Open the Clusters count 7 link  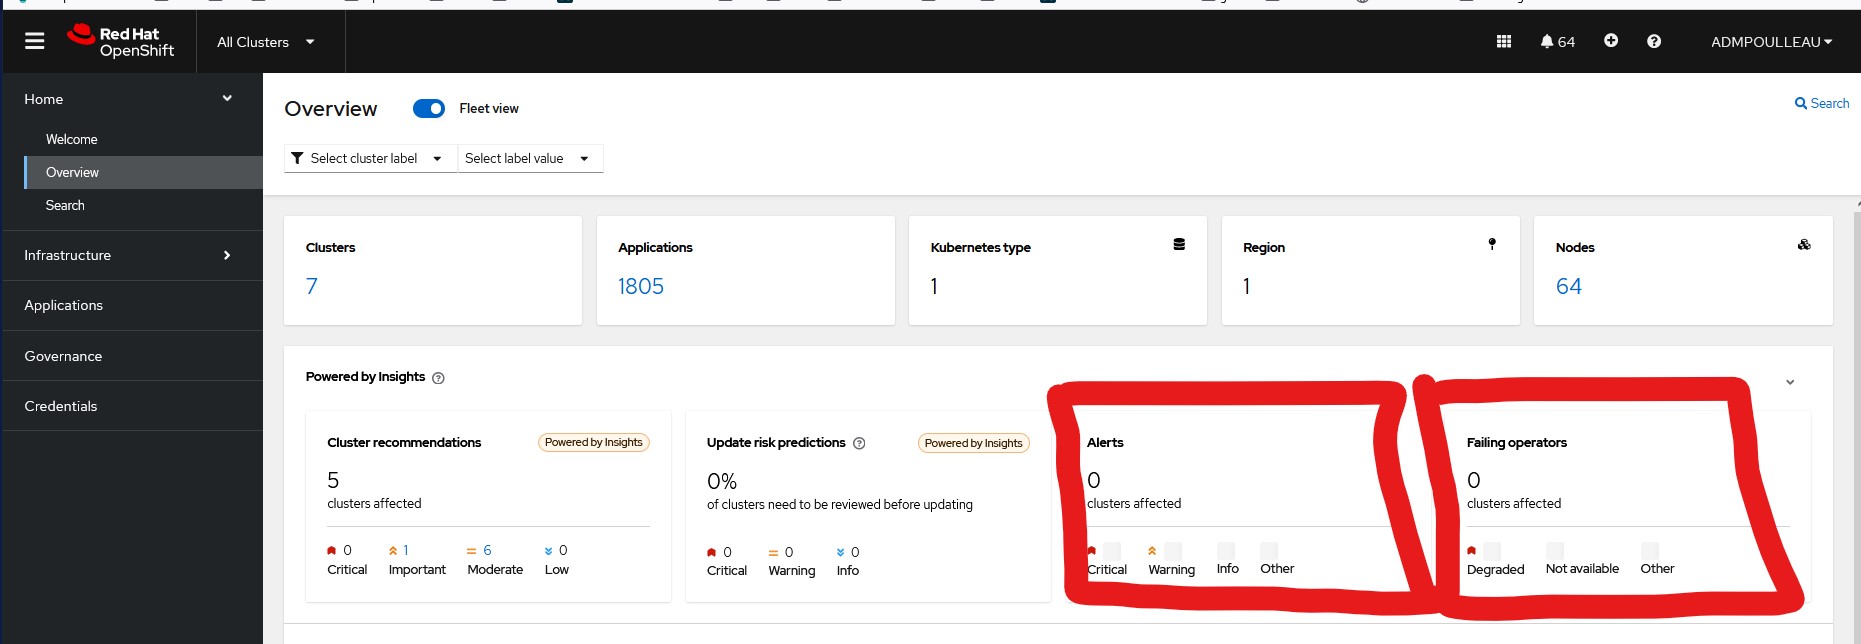pos(312,286)
